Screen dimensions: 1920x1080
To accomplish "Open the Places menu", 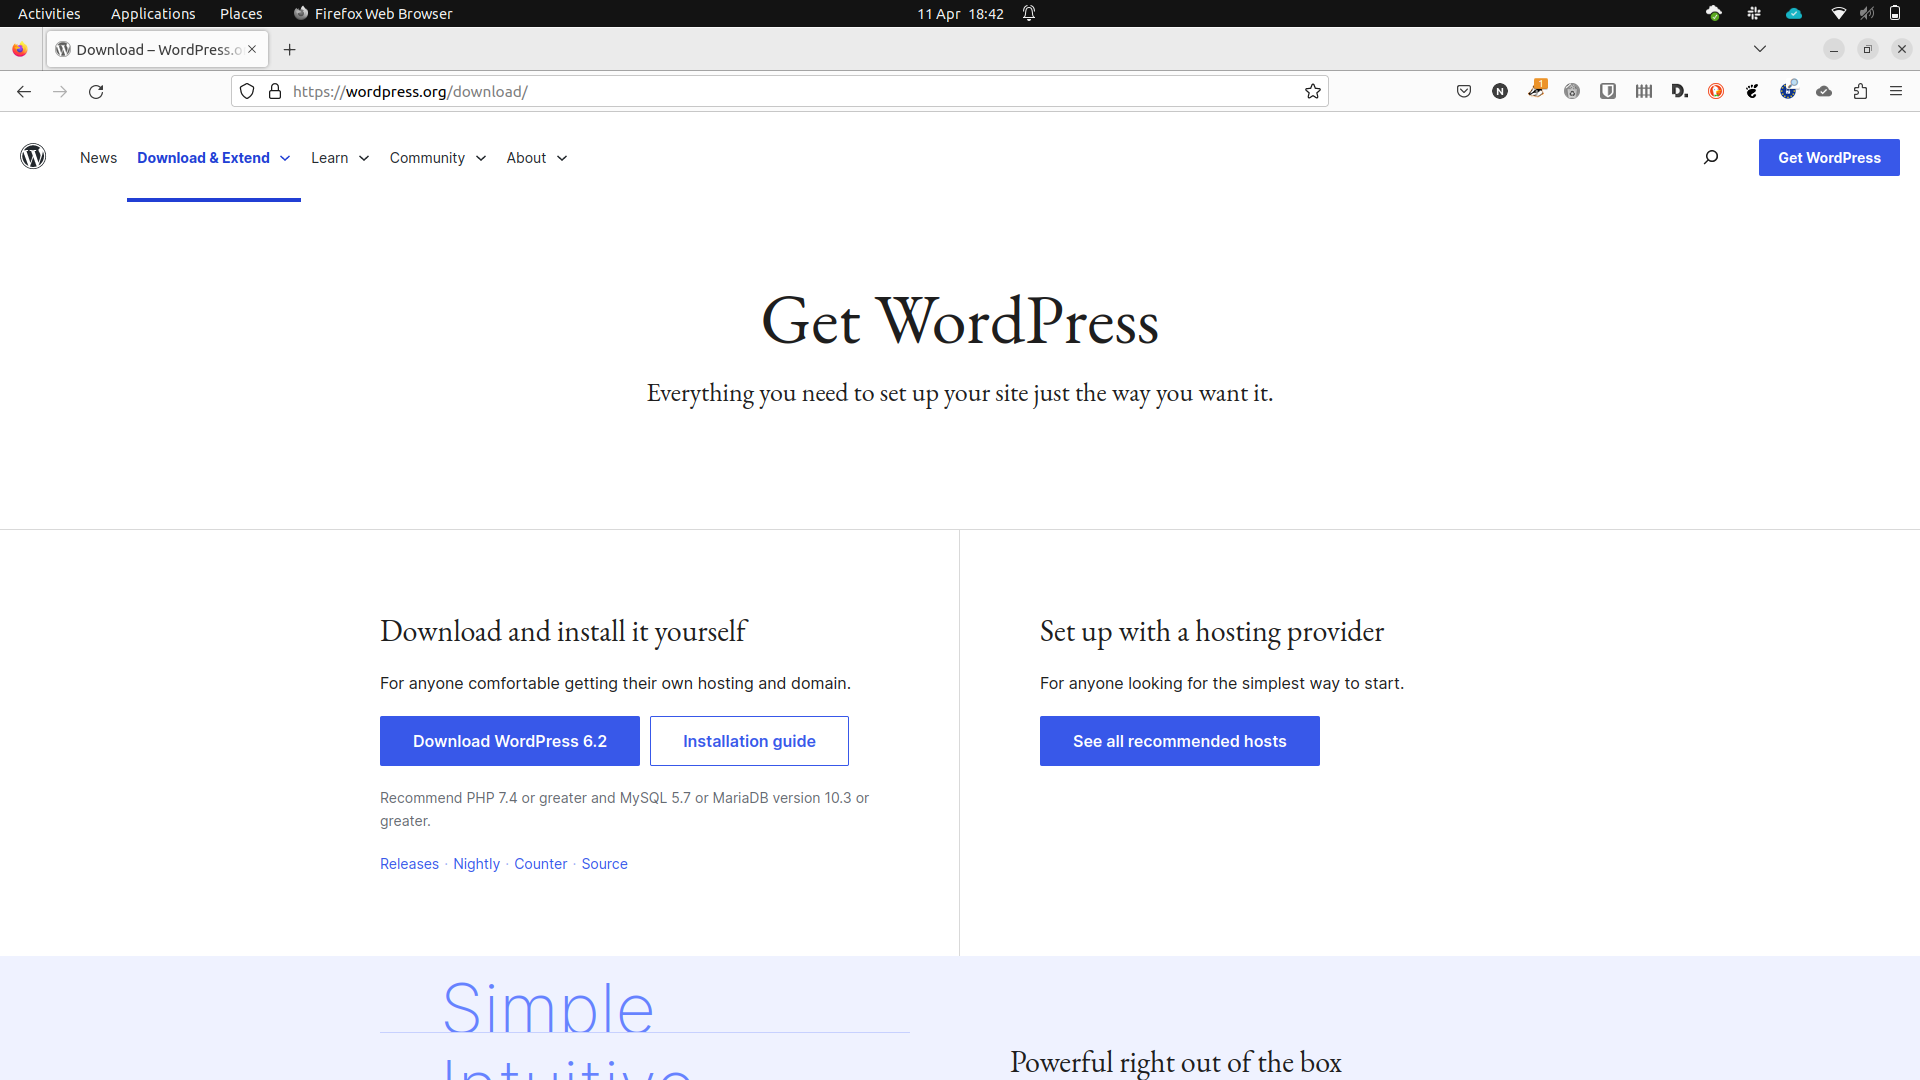I will coord(241,13).
